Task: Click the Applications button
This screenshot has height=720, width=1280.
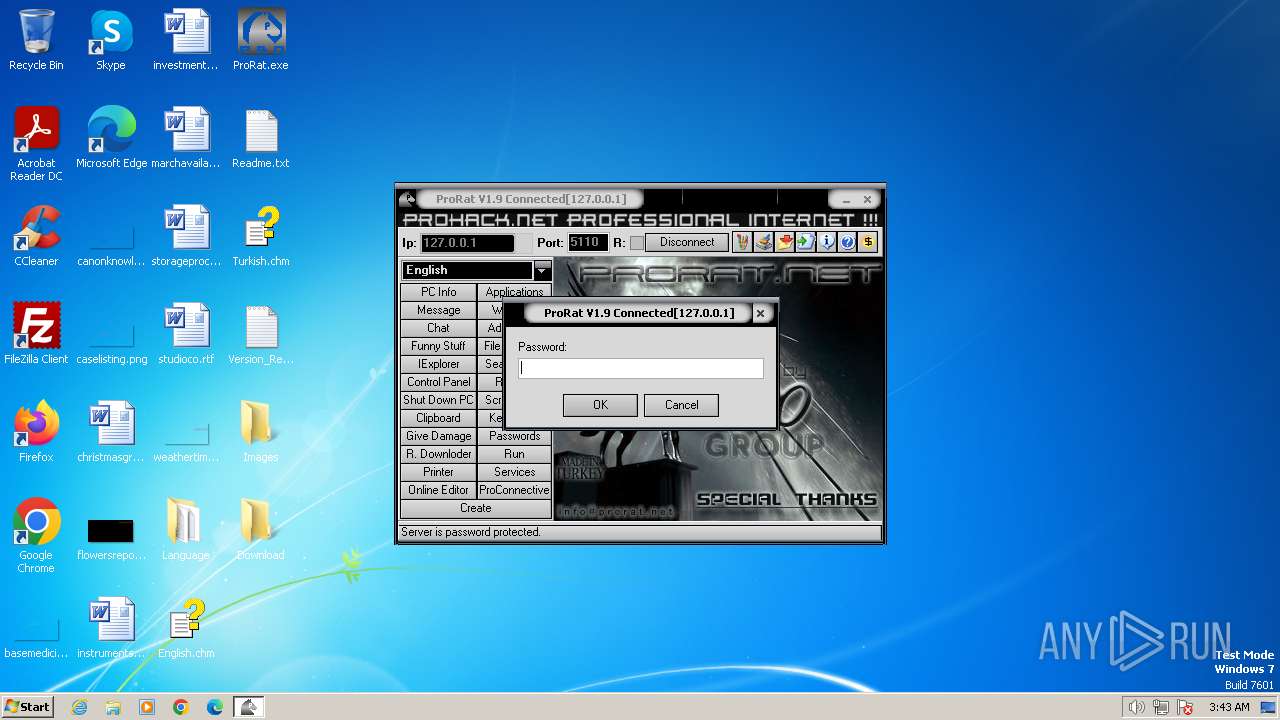Action: point(514,292)
